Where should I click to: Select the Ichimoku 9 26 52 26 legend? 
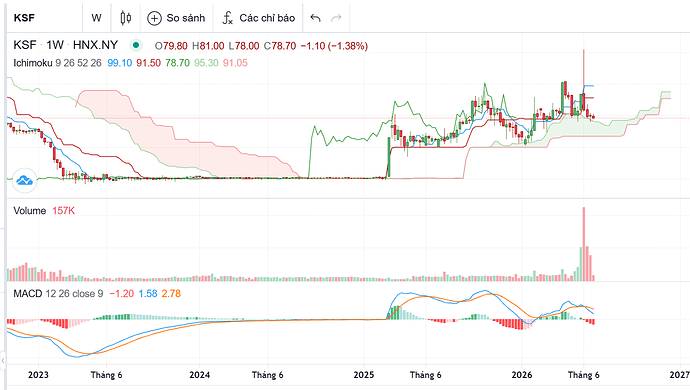(x=57, y=63)
